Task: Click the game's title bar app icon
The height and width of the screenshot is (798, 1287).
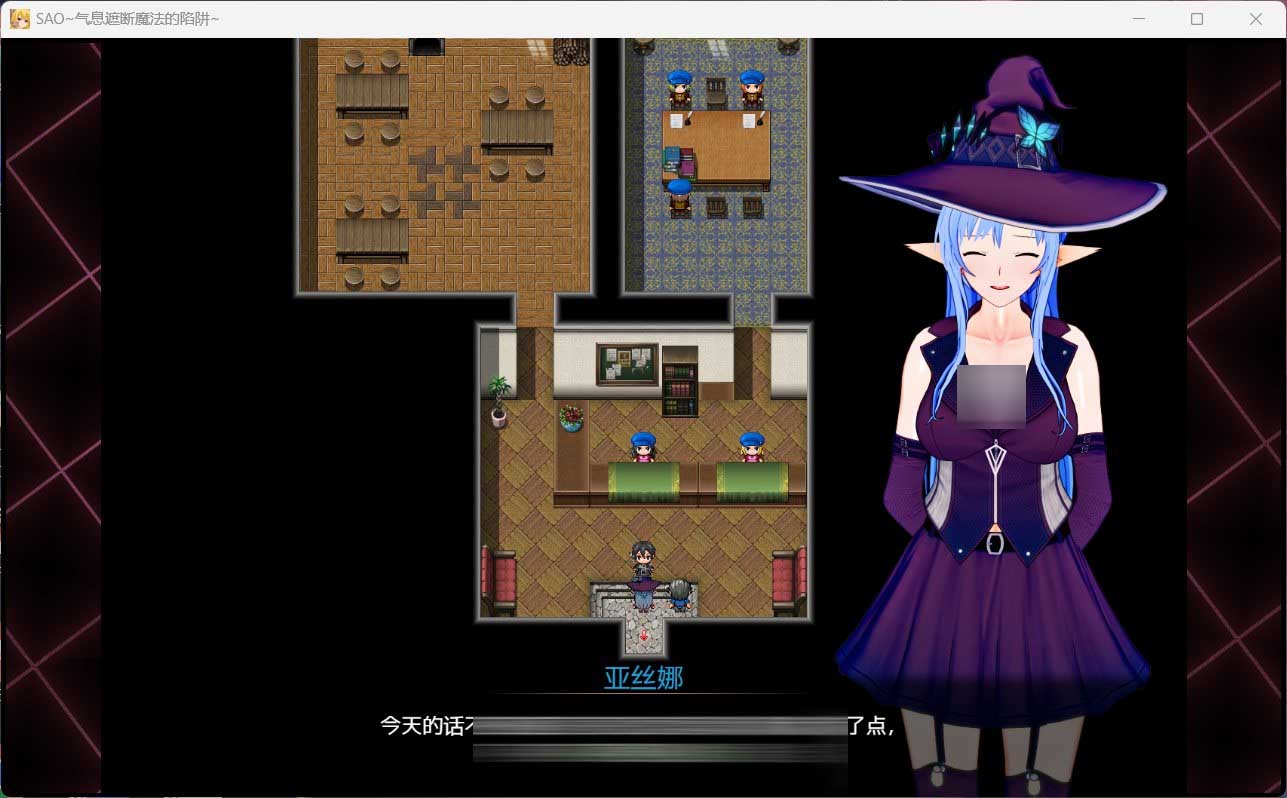Action: pos(19,19)
